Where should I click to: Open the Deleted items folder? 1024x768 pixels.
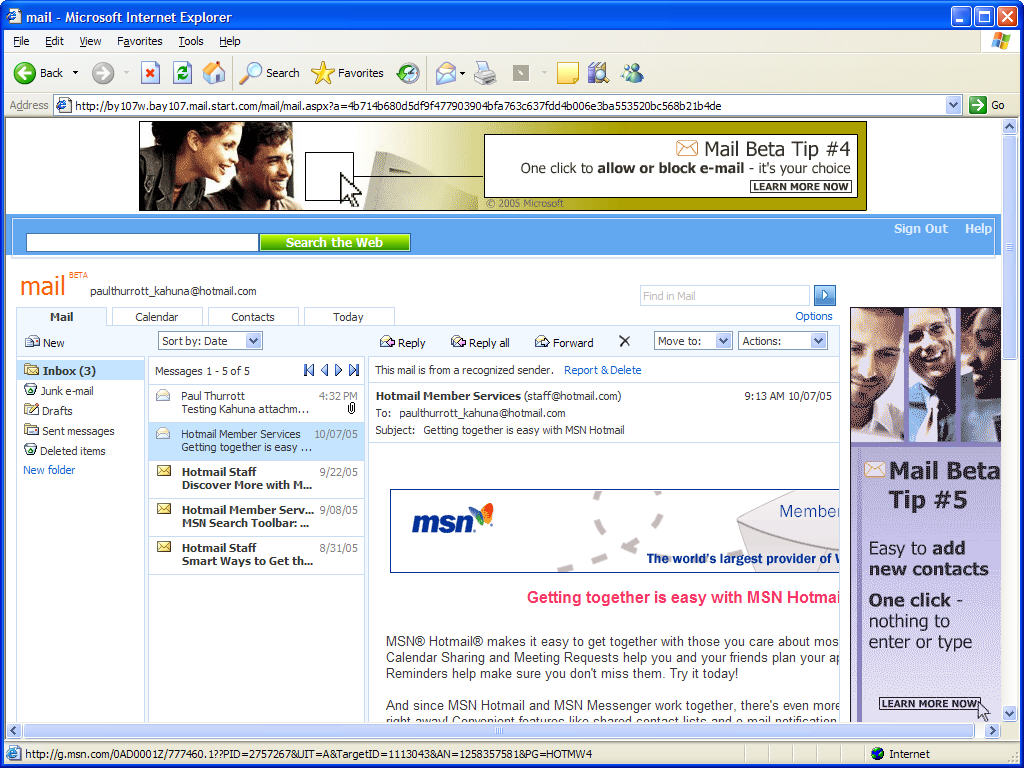tap(65, 451)
